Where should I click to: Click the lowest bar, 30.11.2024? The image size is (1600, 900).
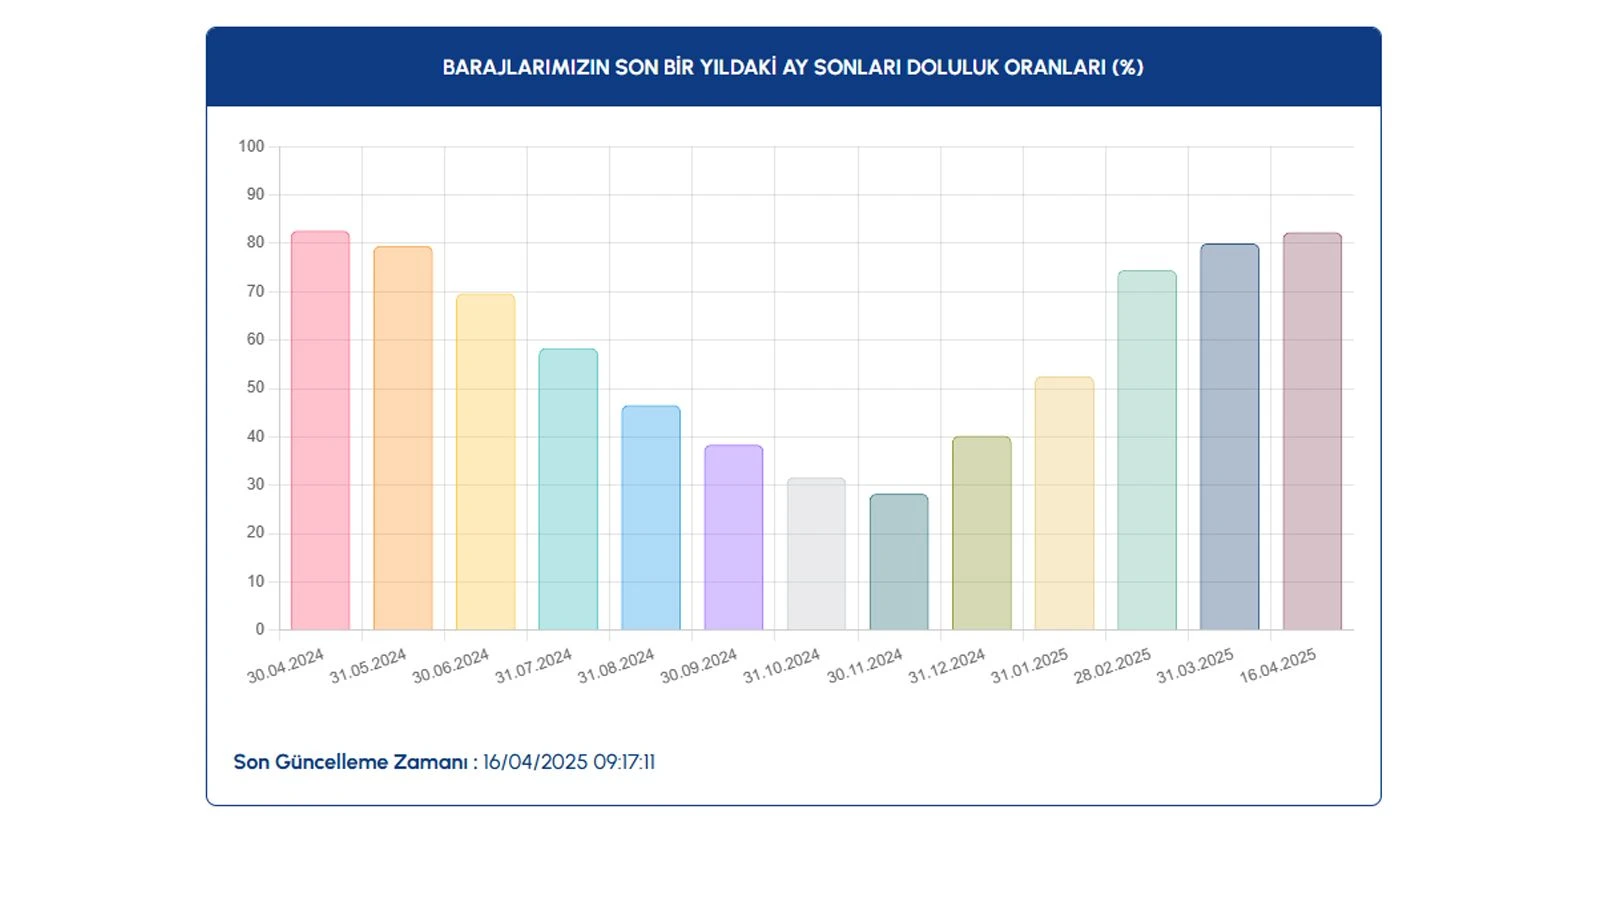point(899,562)
